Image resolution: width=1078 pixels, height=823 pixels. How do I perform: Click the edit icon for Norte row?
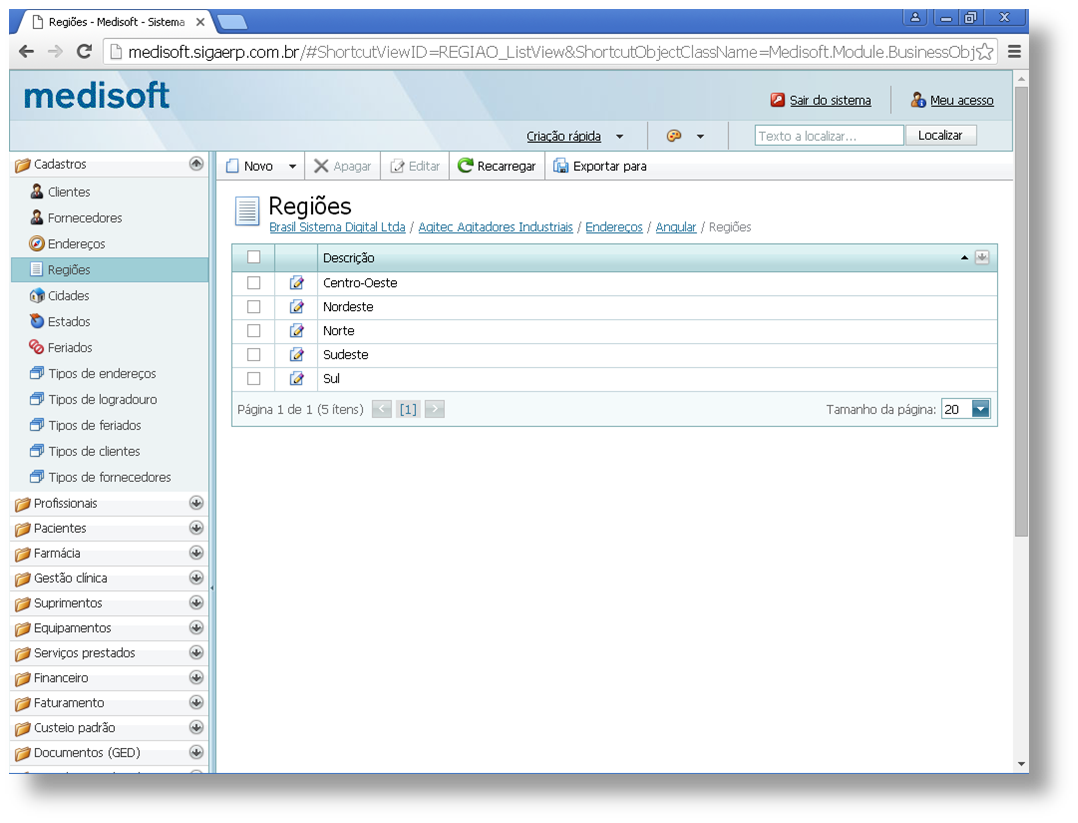[296, 331]
